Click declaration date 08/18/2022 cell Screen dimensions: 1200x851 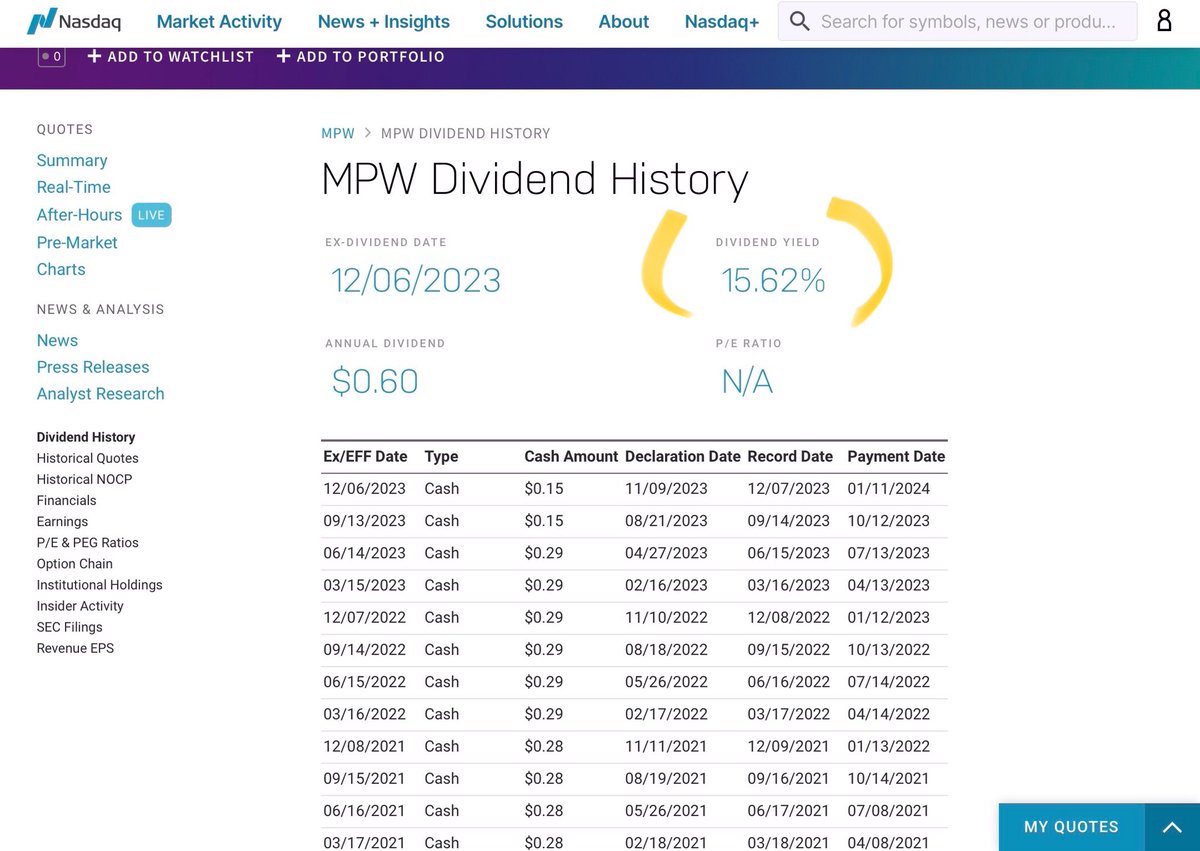666,649
